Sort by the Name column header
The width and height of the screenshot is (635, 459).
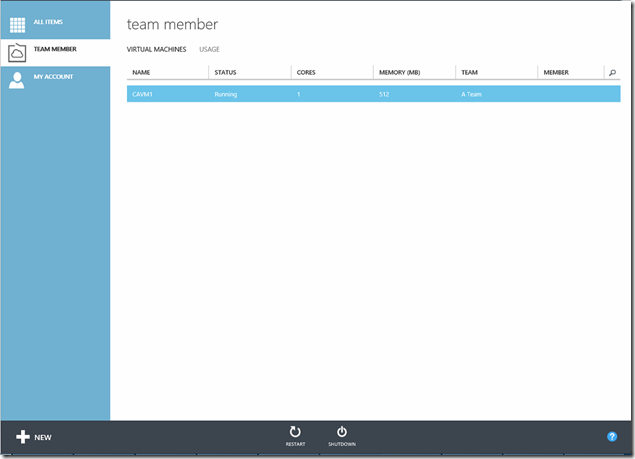[141, 72]
